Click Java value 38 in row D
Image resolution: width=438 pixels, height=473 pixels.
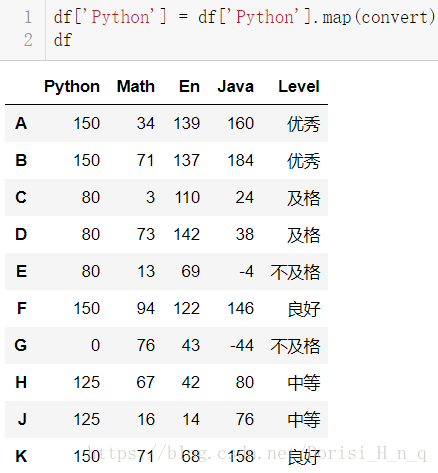pos(245,234)
